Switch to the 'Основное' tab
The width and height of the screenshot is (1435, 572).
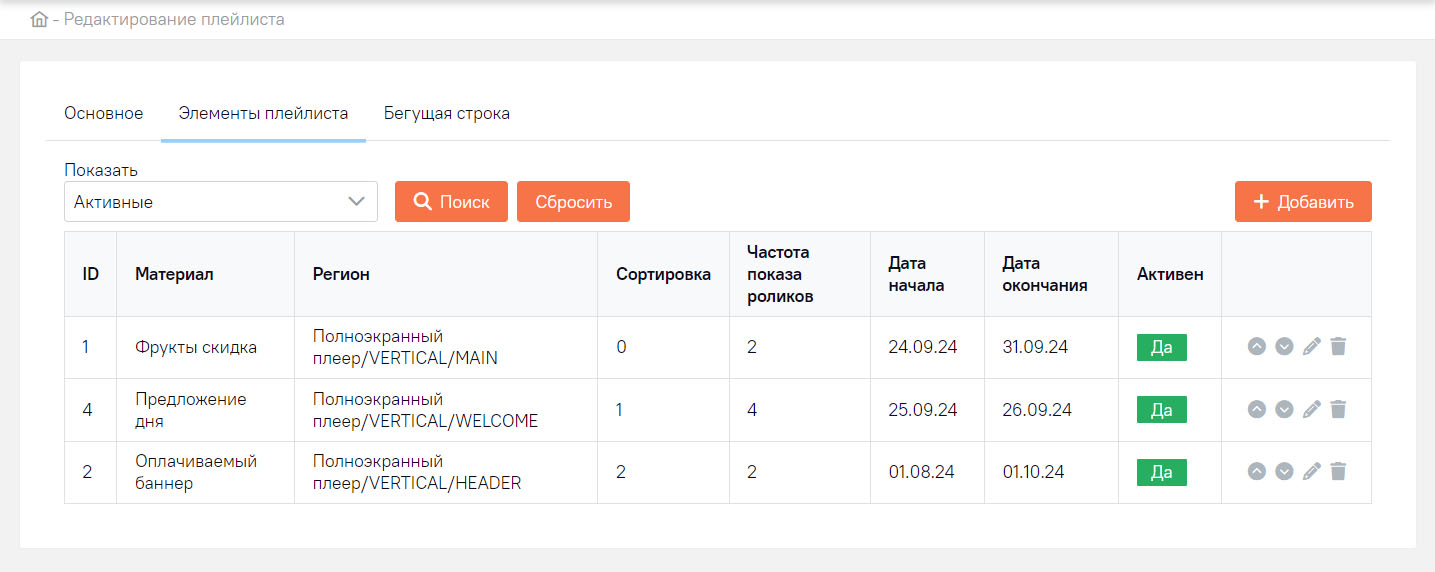(x=104, y=114)
